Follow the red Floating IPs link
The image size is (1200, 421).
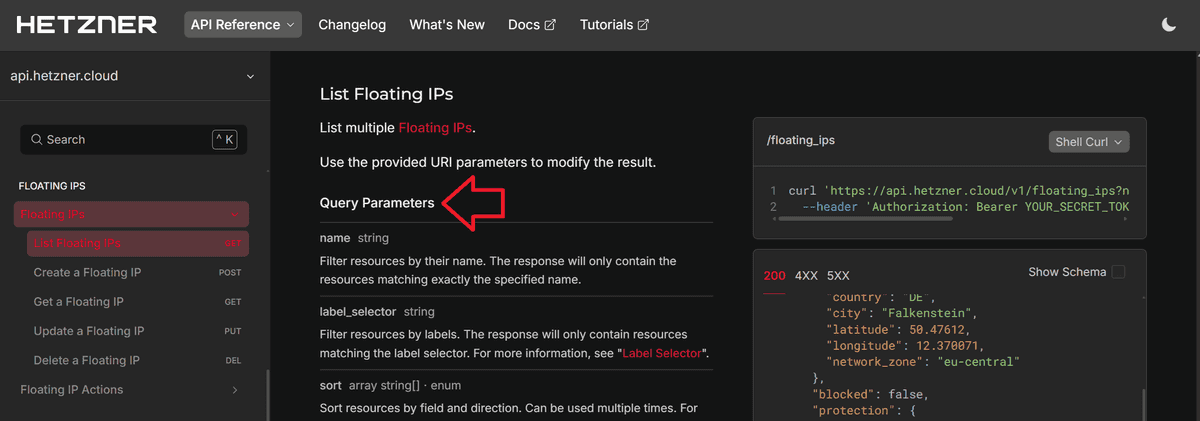(435, 128)
